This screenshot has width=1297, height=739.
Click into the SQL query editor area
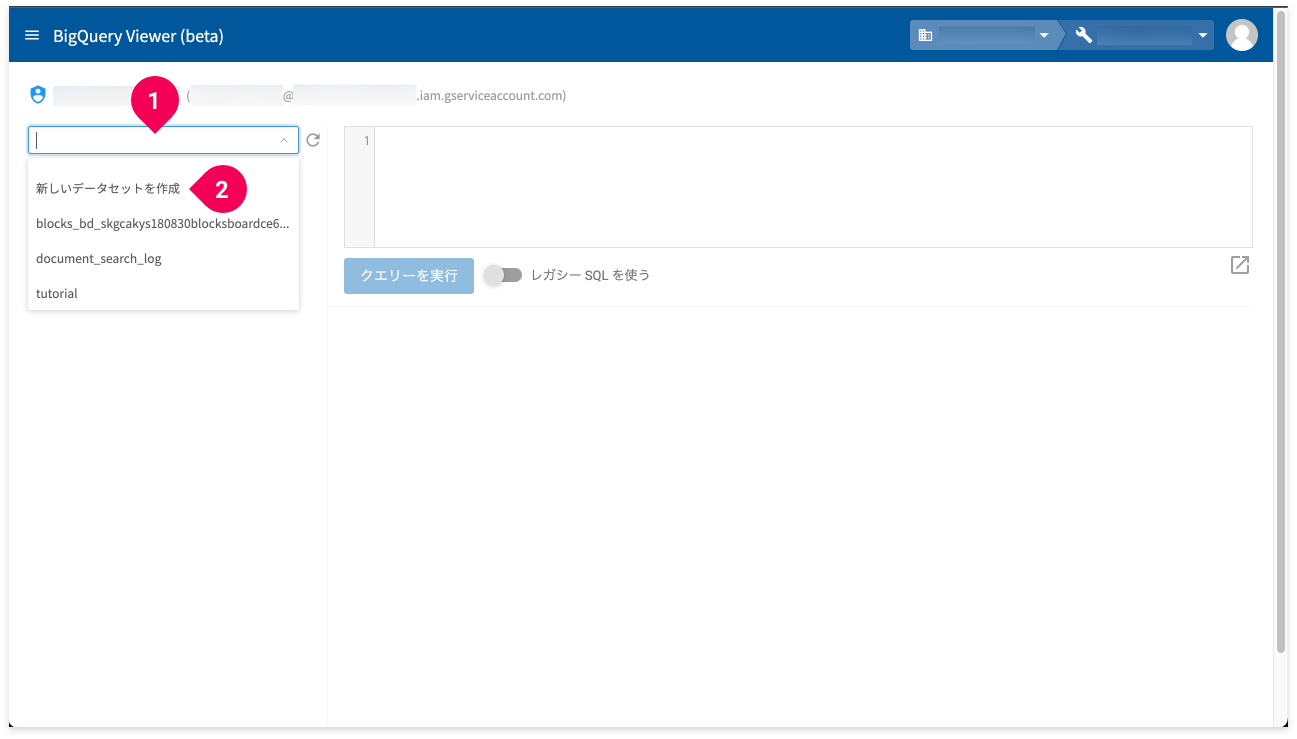[813, 187]
